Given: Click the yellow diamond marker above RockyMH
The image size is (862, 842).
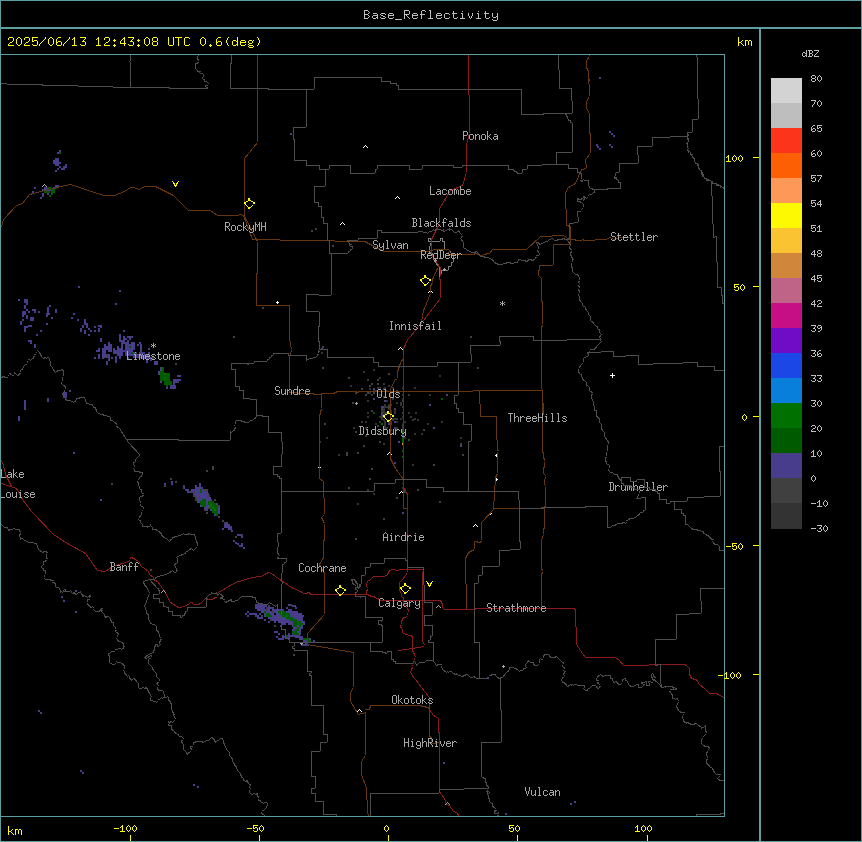Looking at the screenshot, I should click(x=250, y=204).
